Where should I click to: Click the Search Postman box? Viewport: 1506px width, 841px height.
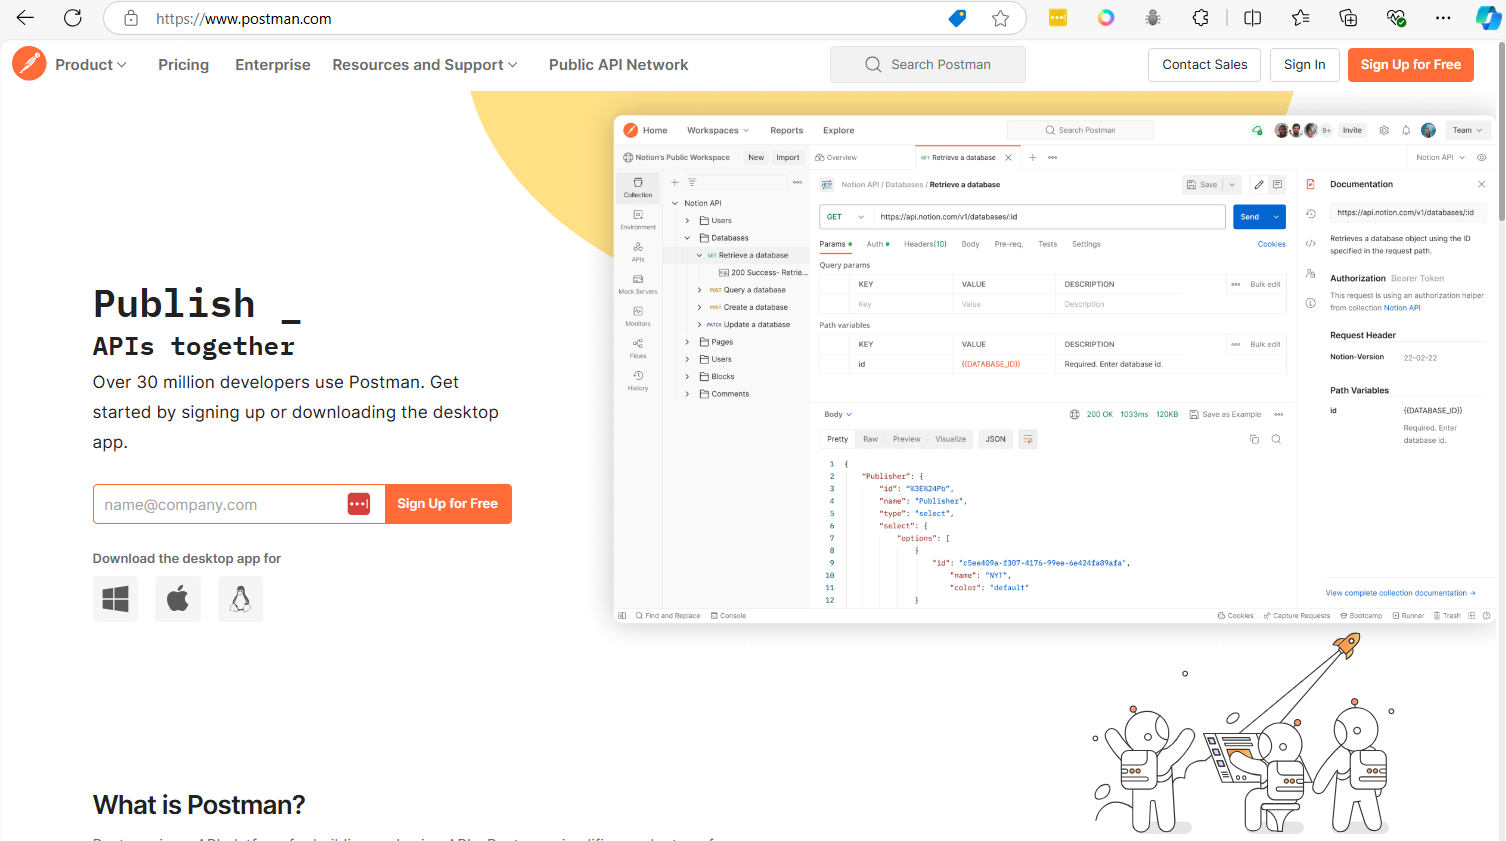(x=928, y=65)
